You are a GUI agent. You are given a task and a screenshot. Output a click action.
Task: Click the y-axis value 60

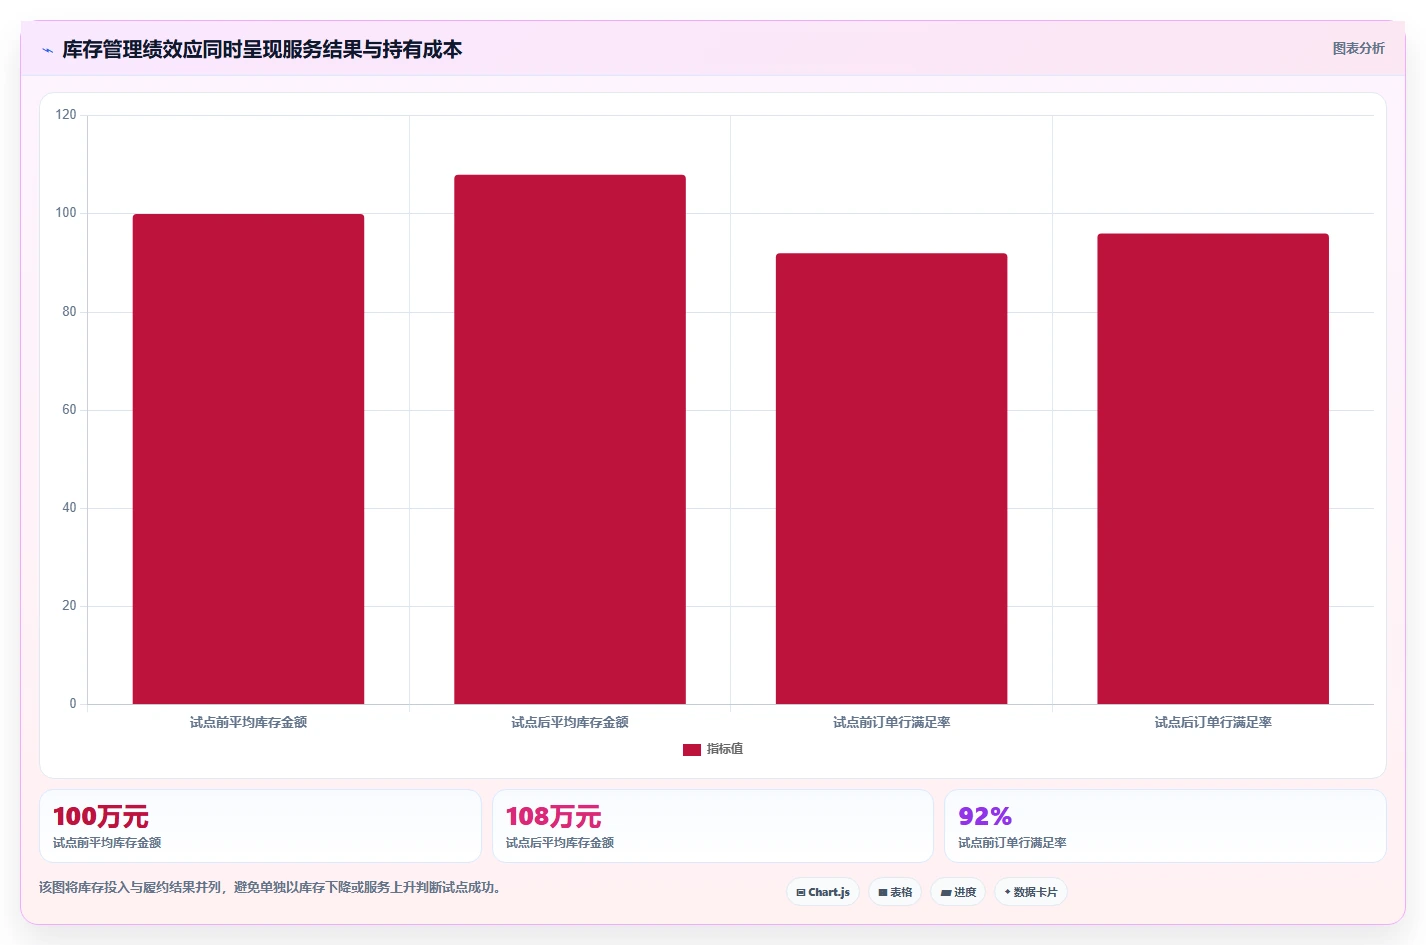click(x=69, y=410)
